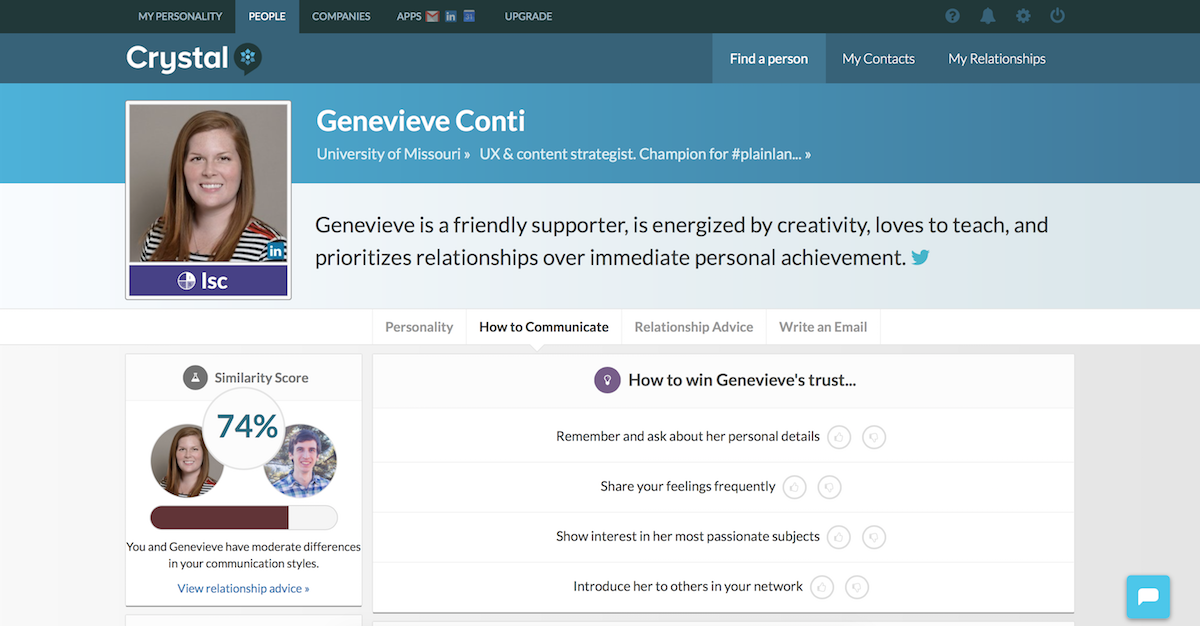1200x626 pixels.
Task: Open the Write an Email tab
Action: click(x=823, y=327)
